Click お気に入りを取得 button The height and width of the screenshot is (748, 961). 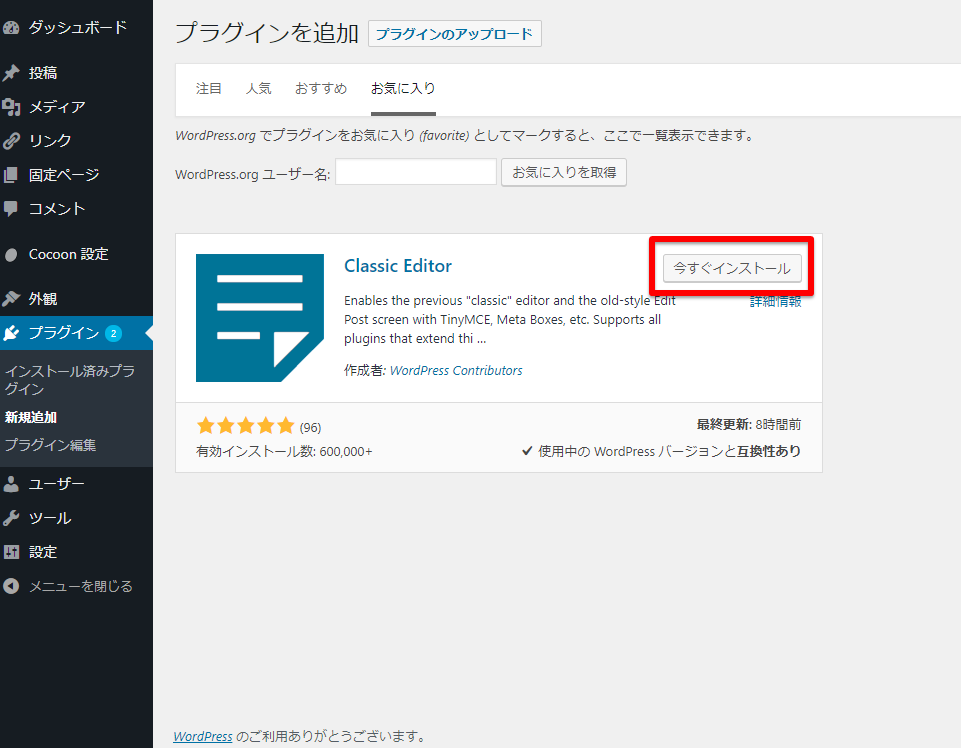564,172
